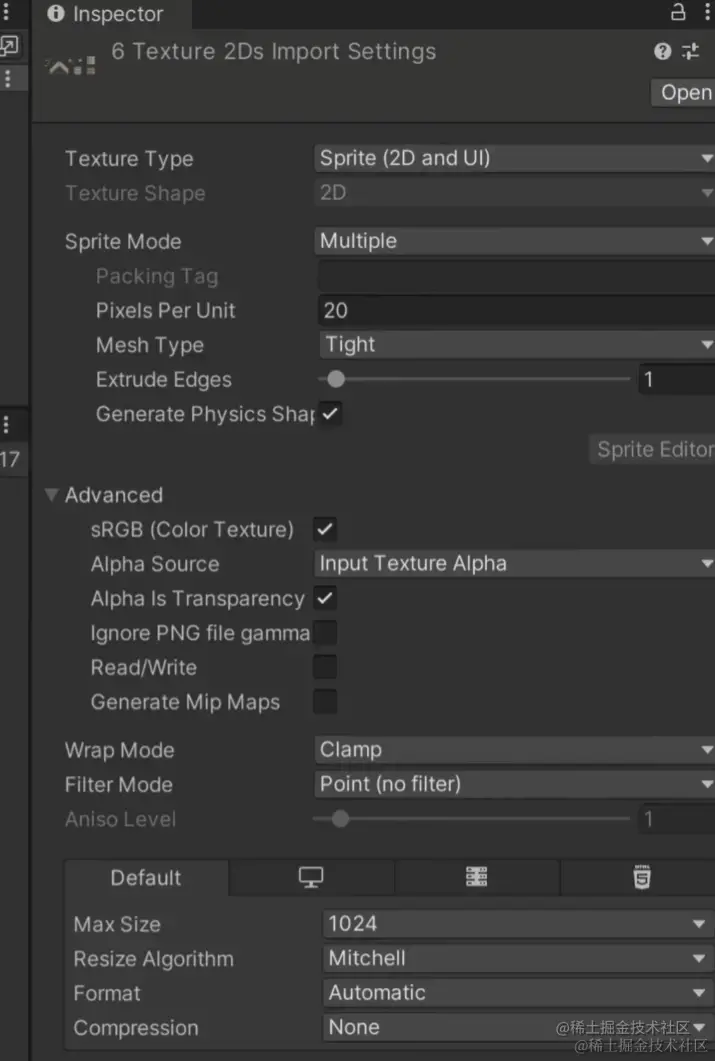Screen dimensions: 715x1061
Task: Enable the Read/Write checkbox
Action: [325, 667]
